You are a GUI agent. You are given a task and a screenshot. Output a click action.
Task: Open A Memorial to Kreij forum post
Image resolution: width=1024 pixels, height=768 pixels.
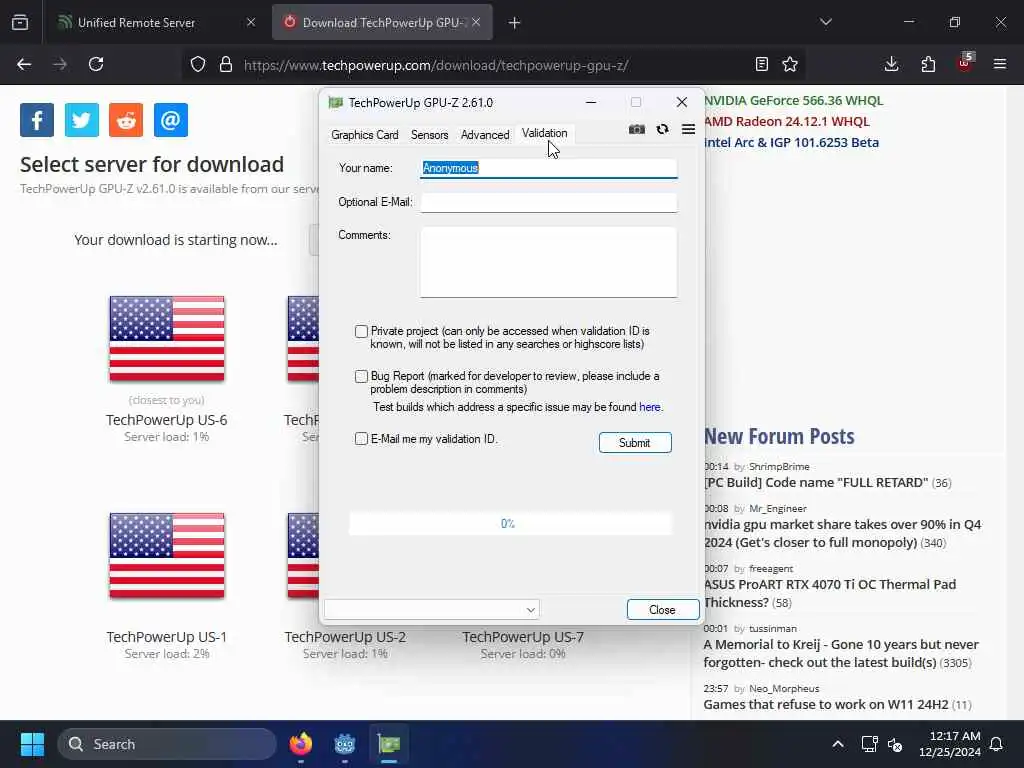(x=841, y=653)
